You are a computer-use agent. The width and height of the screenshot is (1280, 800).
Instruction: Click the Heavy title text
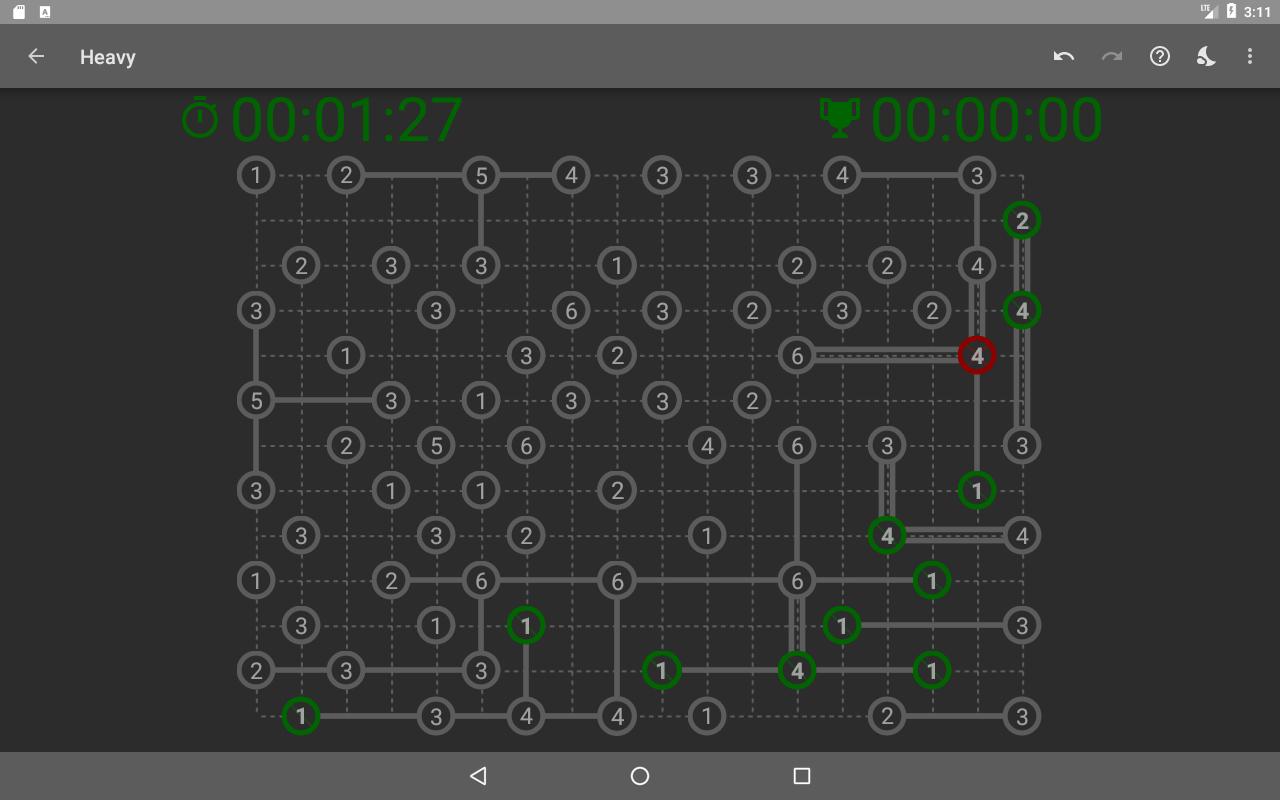[x=108, y=57]
